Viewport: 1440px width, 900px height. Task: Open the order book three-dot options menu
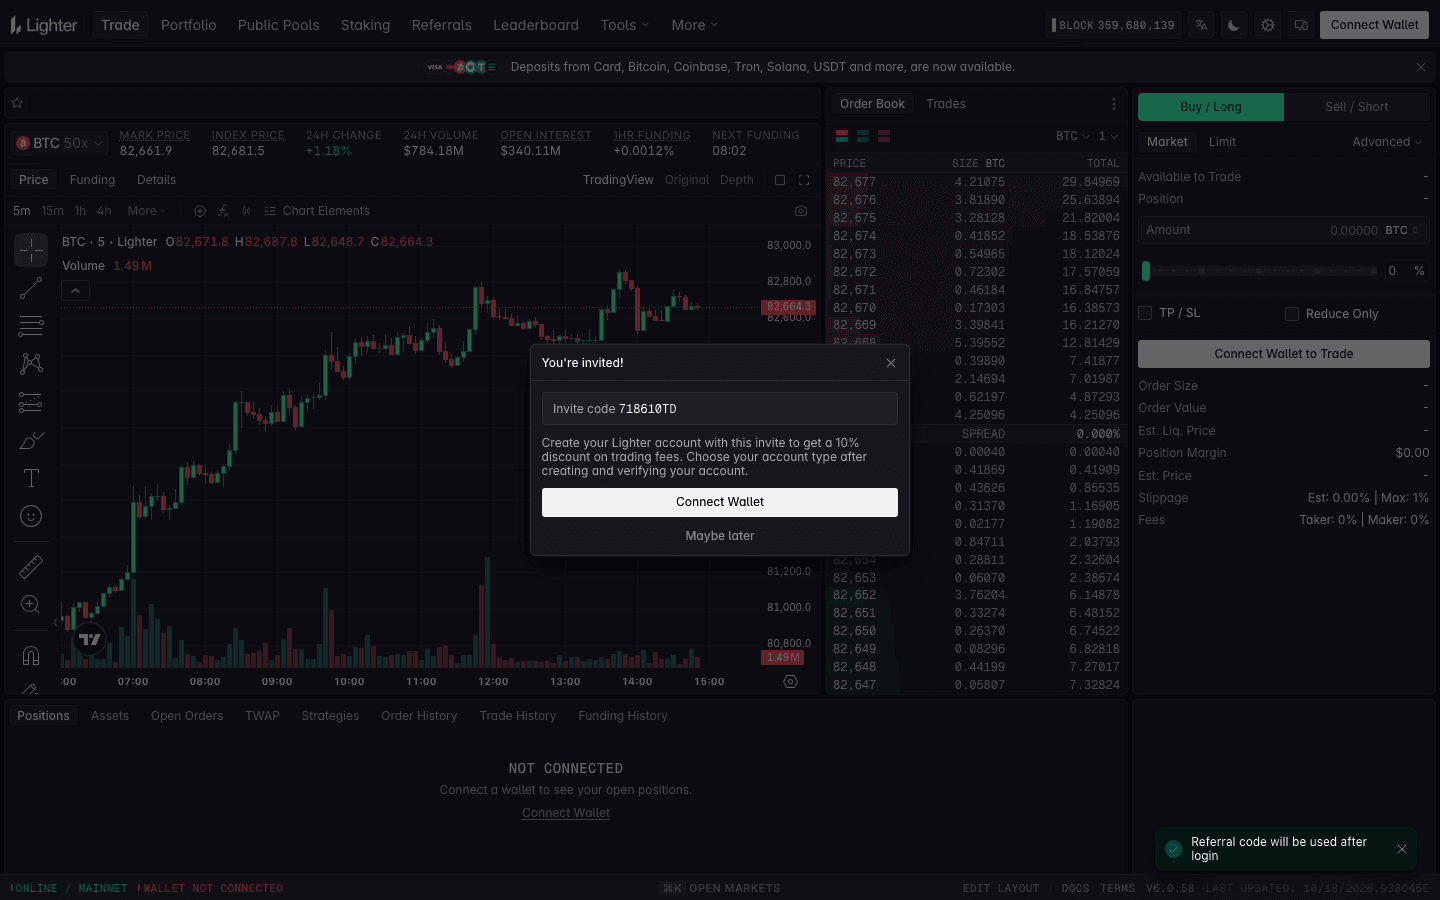tap(1114, 104)
